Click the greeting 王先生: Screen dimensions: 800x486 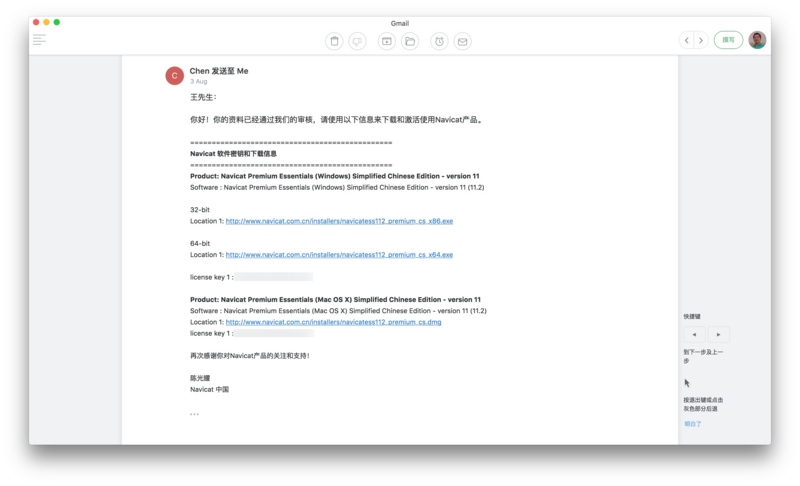(x=203, y=97)
